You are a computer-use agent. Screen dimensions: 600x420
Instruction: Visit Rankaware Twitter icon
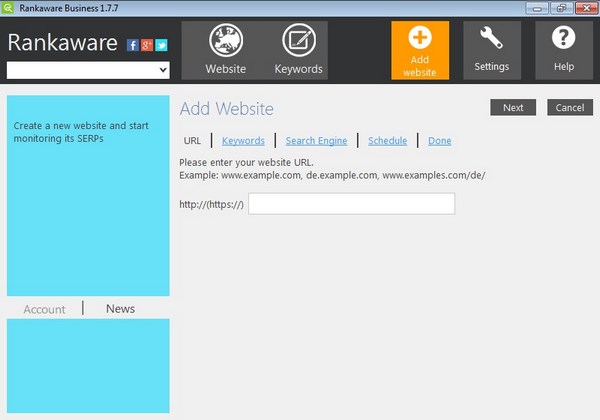click(x=161, y=46)
